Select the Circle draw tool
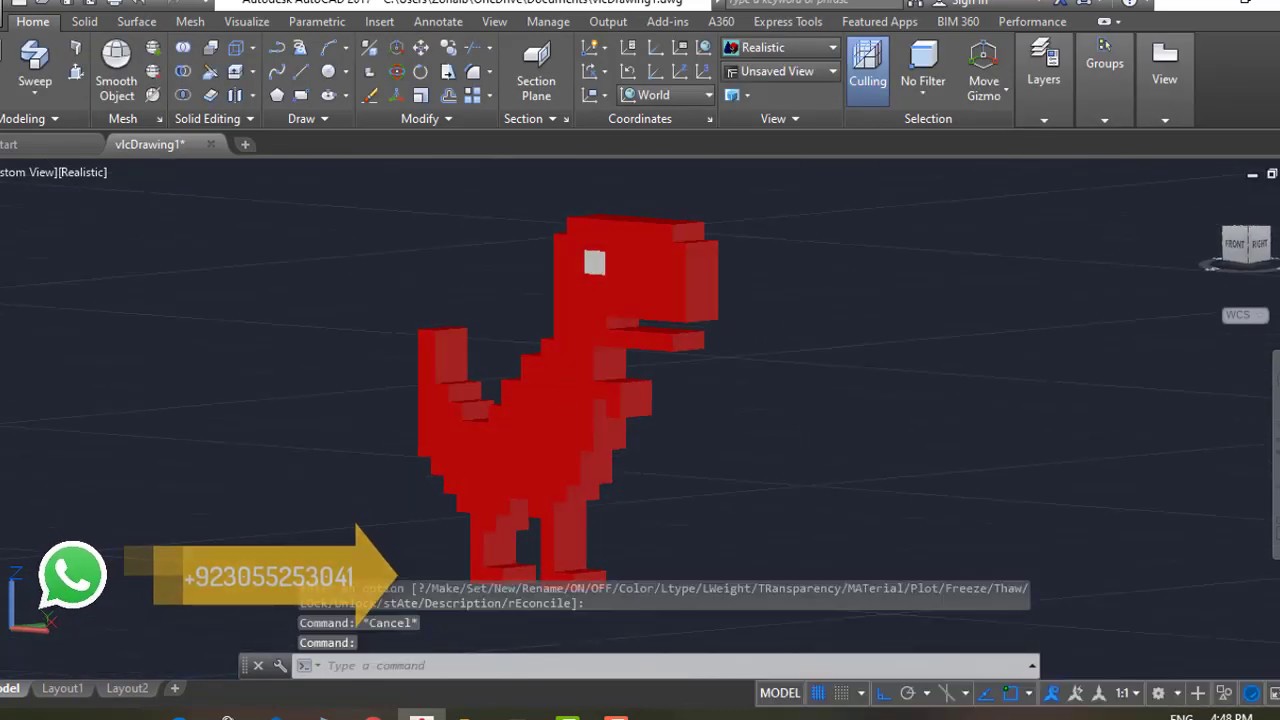1280x720 pixels. point(328,71)
